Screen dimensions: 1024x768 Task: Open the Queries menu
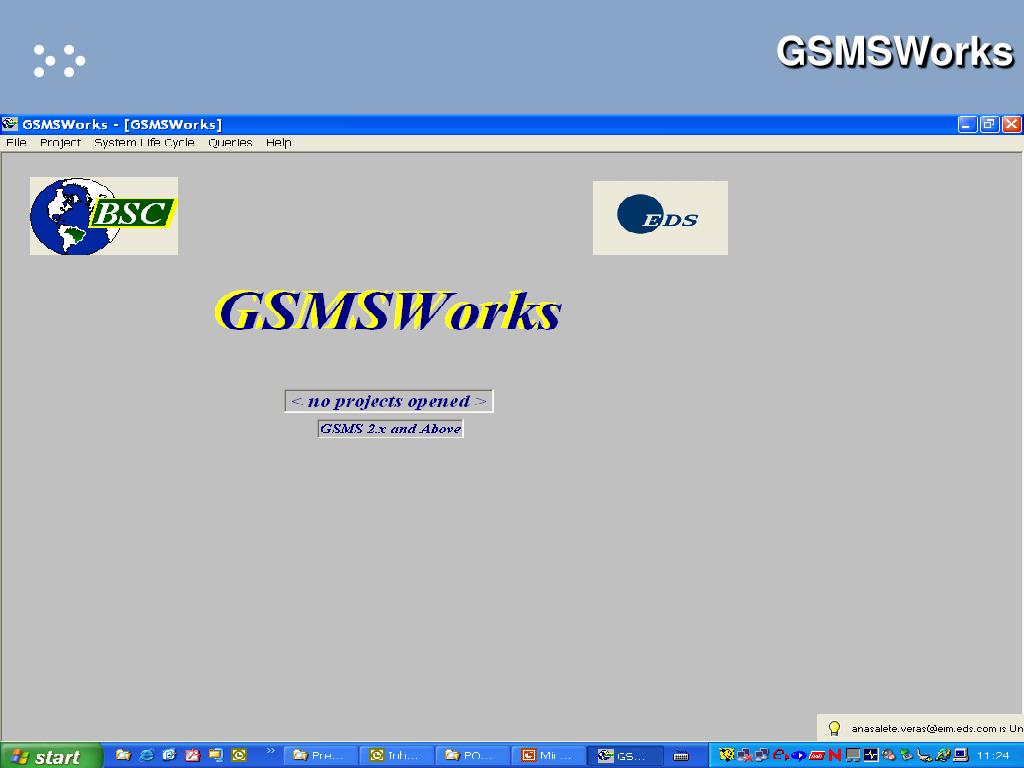[x=230, y=142]
